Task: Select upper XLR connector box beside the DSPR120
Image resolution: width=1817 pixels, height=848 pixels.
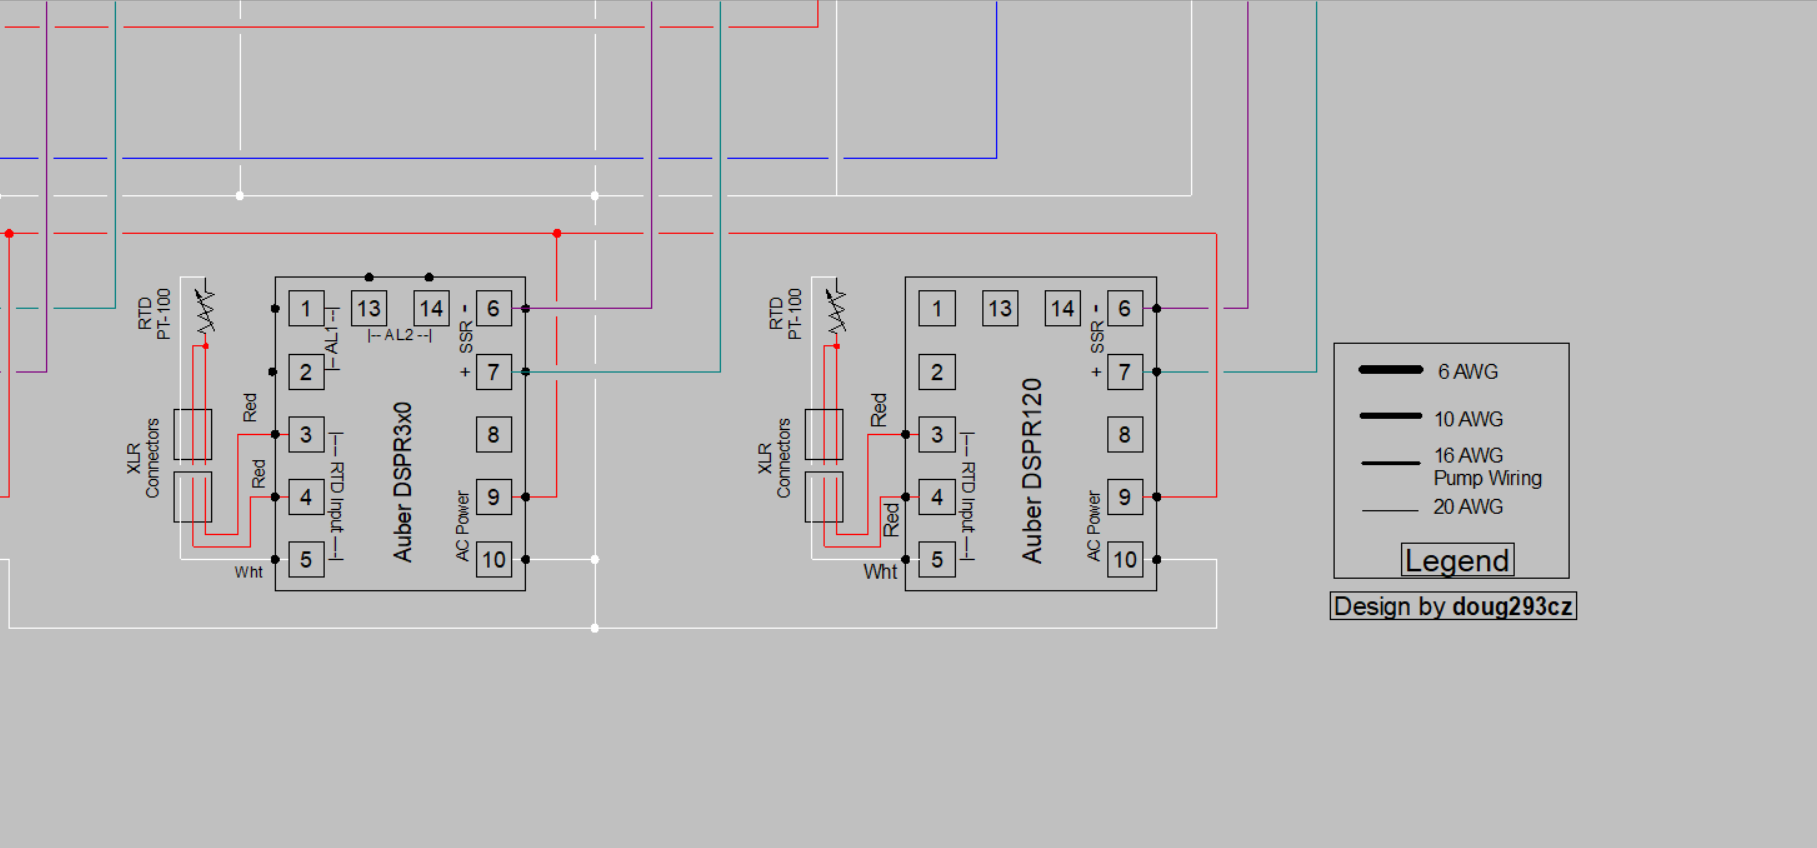Action: click(824, 435)
